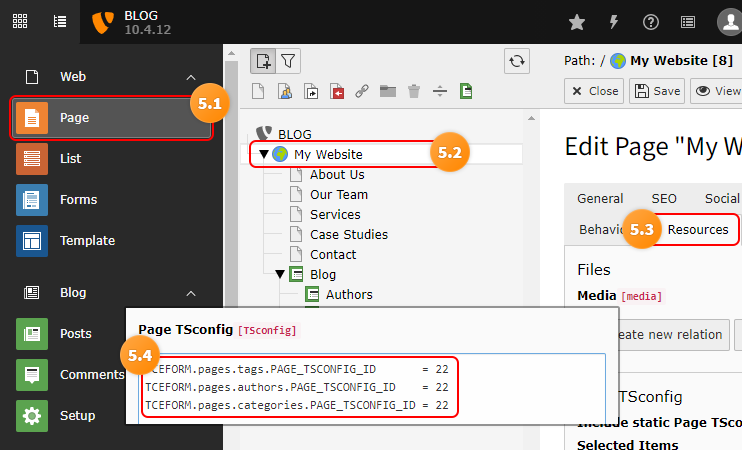Switch to the SEO tab
The image size is (742, 450).
pyautogui.click(x=664, y=199)
